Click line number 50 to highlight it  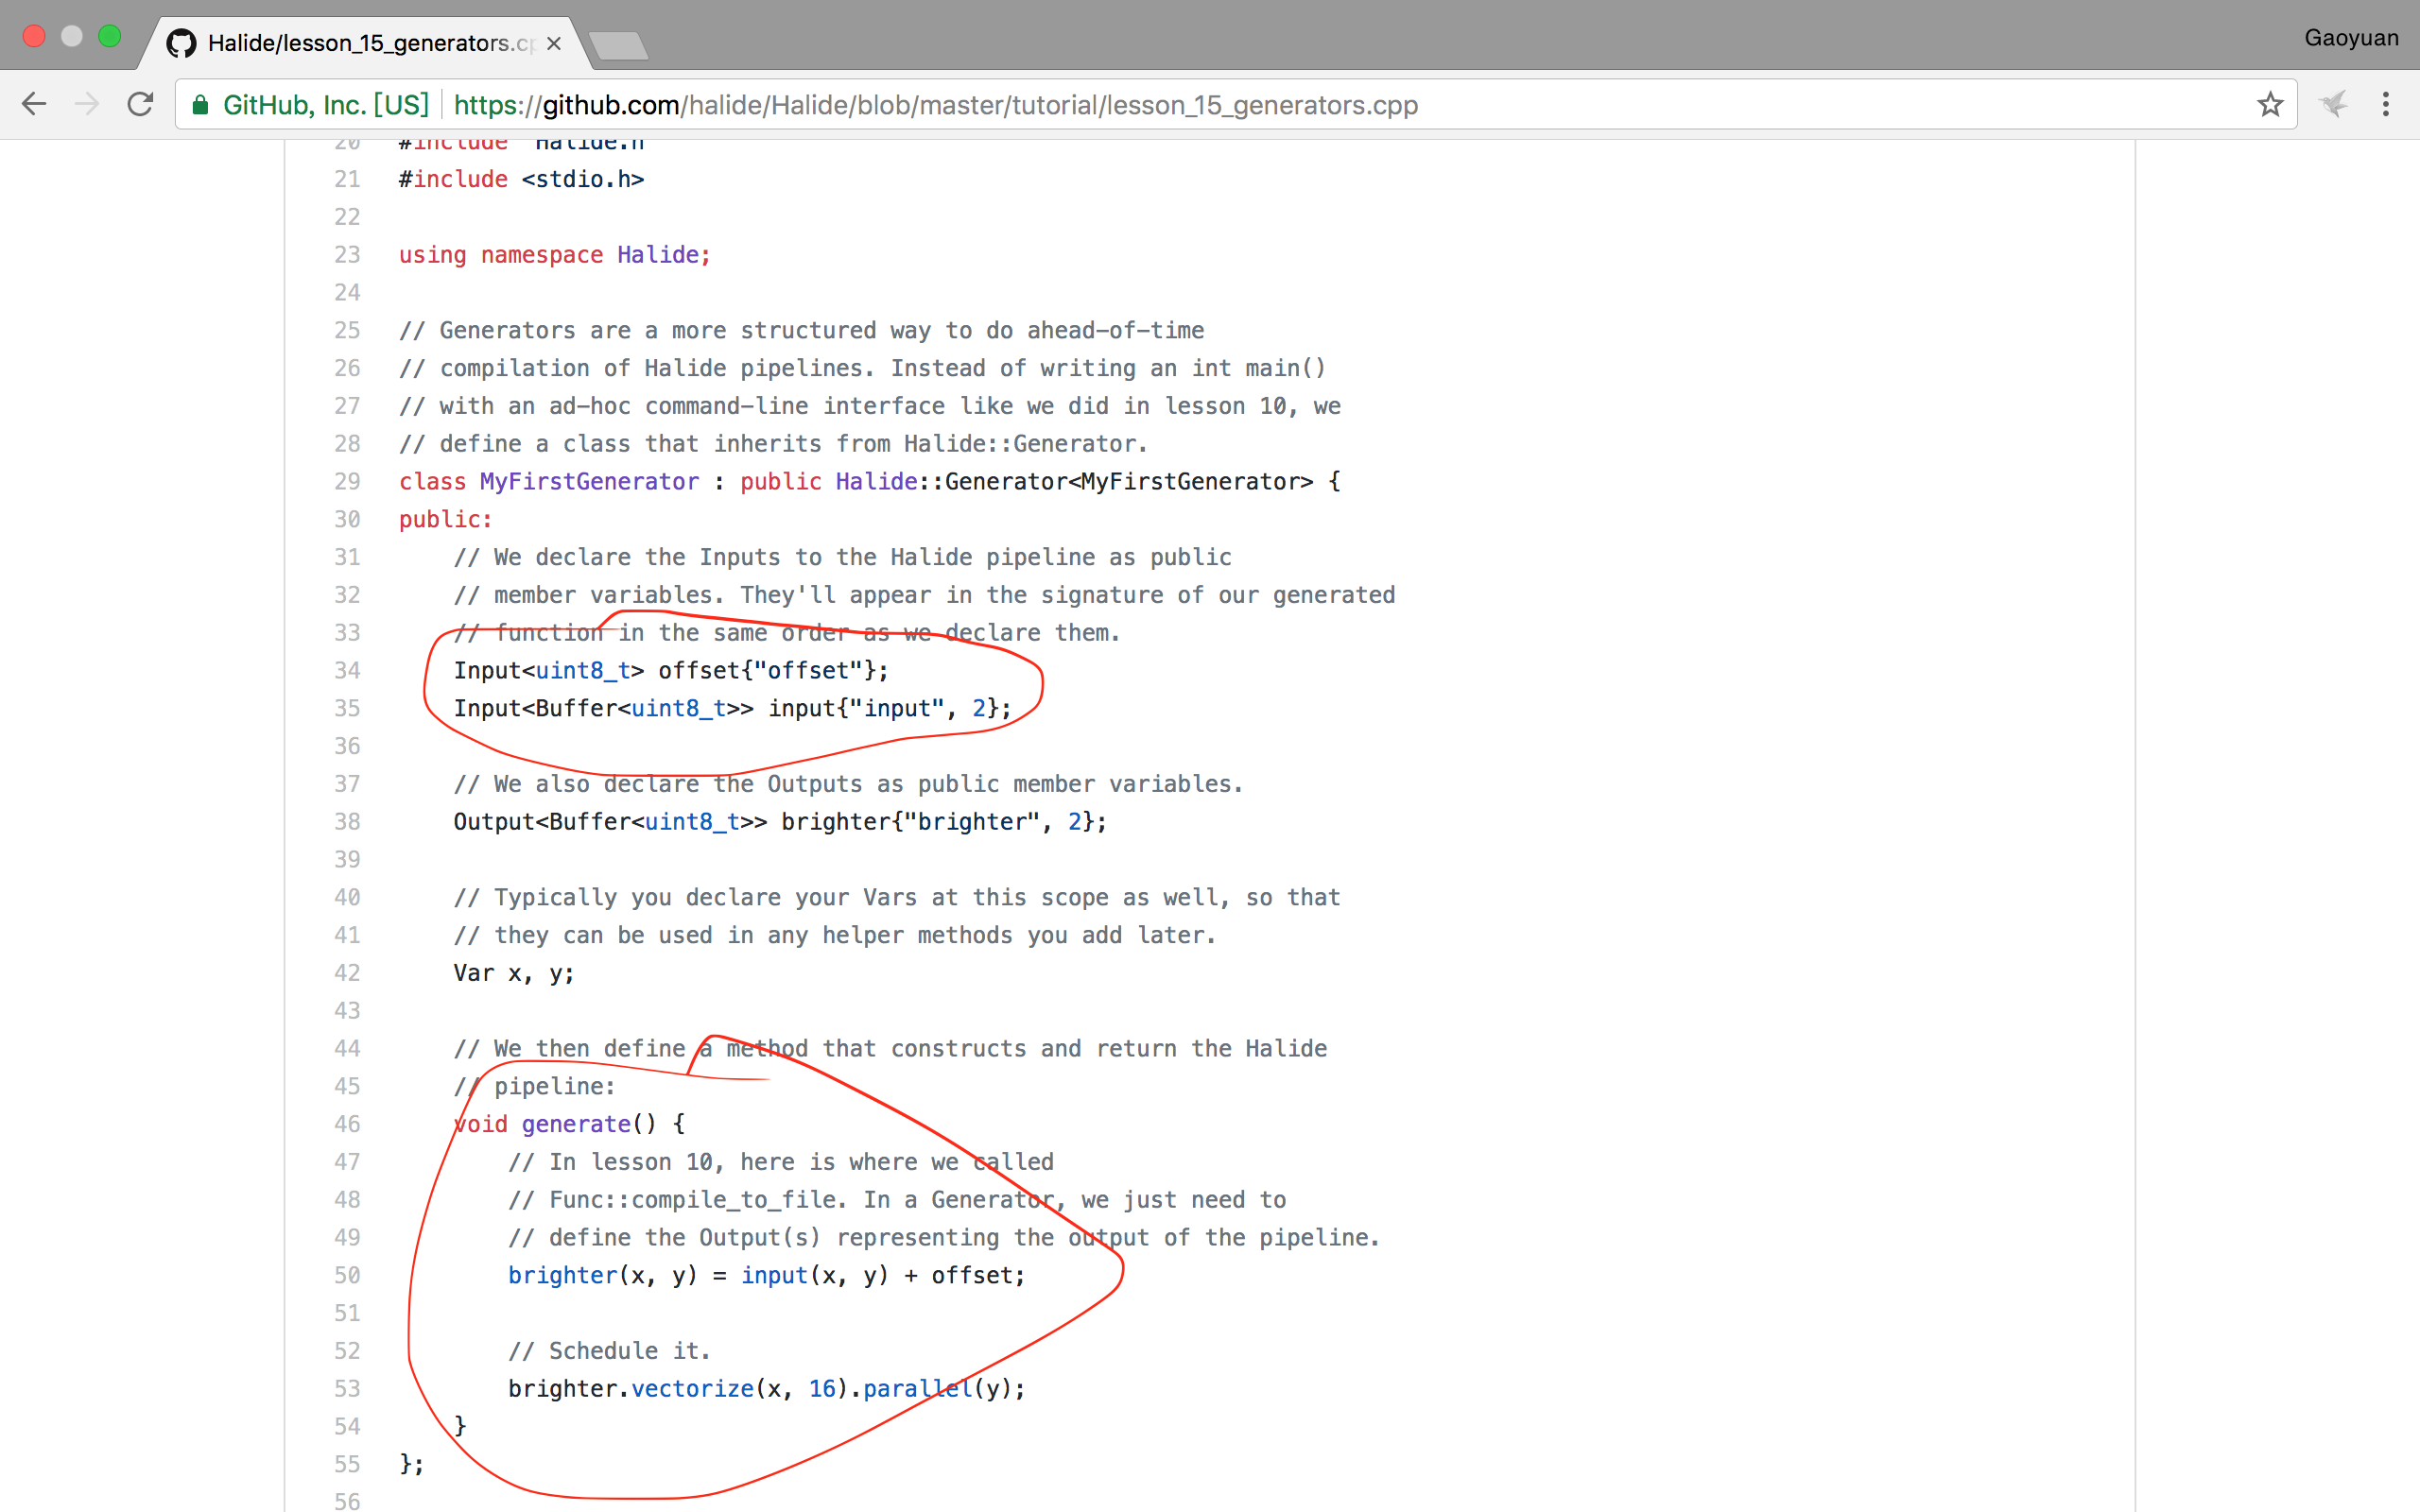click(x=347, y=1275)
